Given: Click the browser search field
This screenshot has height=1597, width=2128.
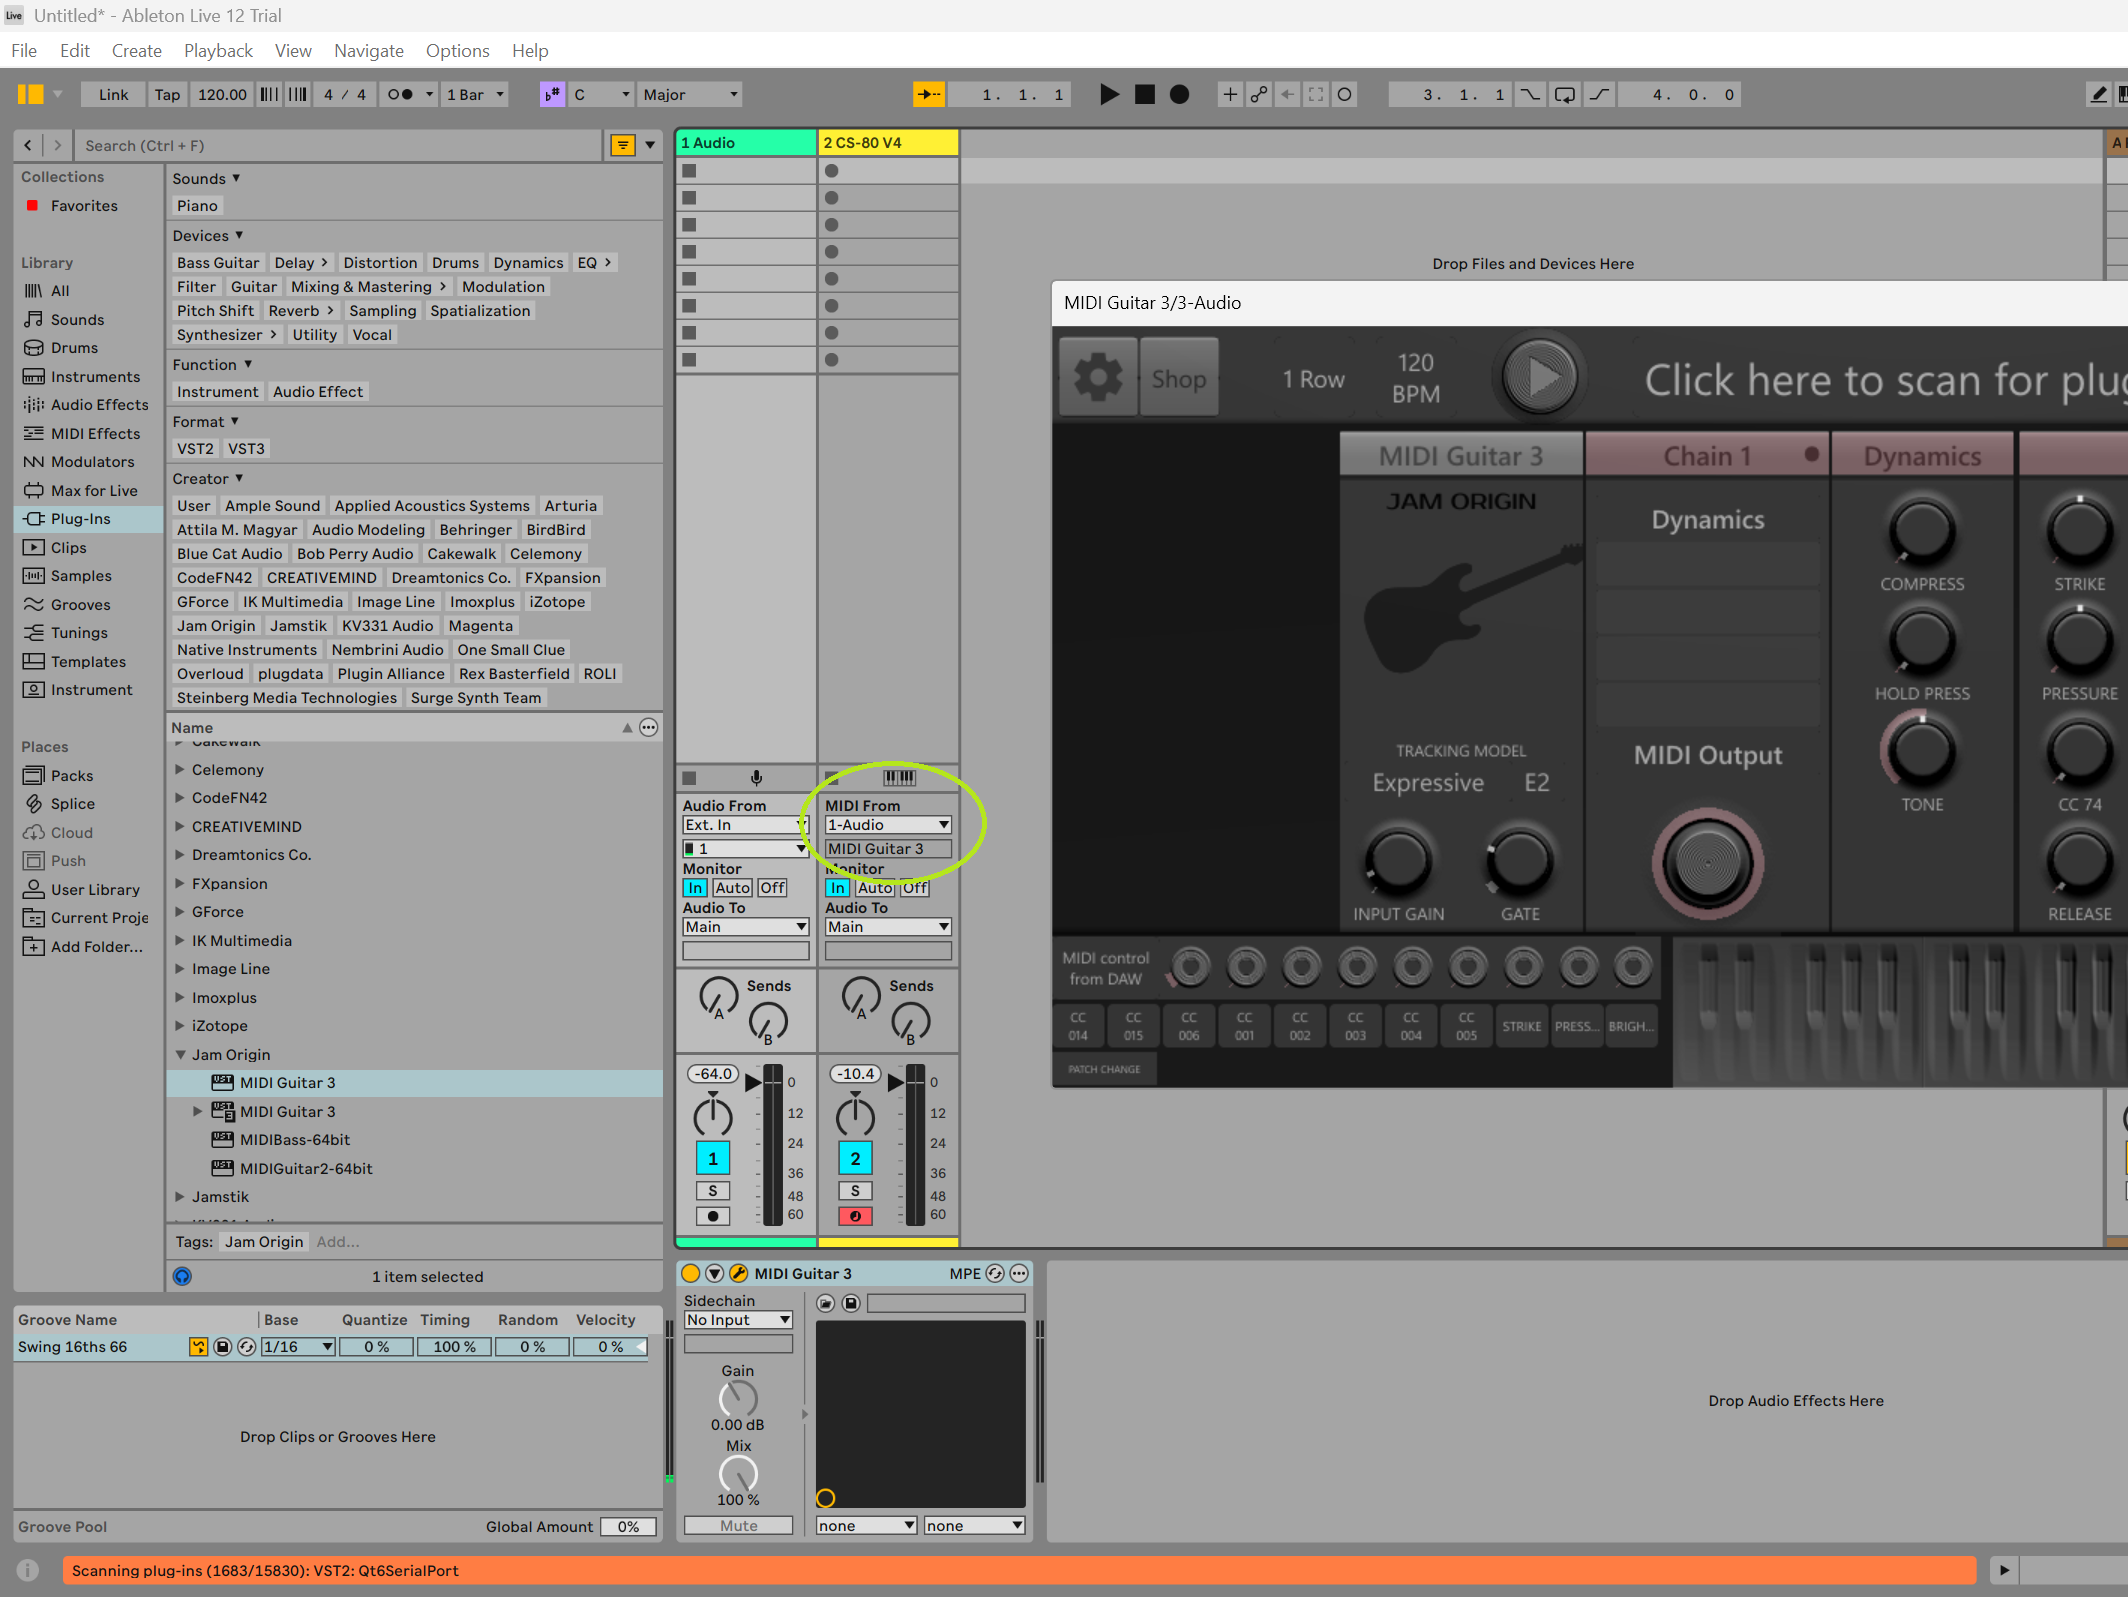Looking at the screenshot, I should click(340, 146).
